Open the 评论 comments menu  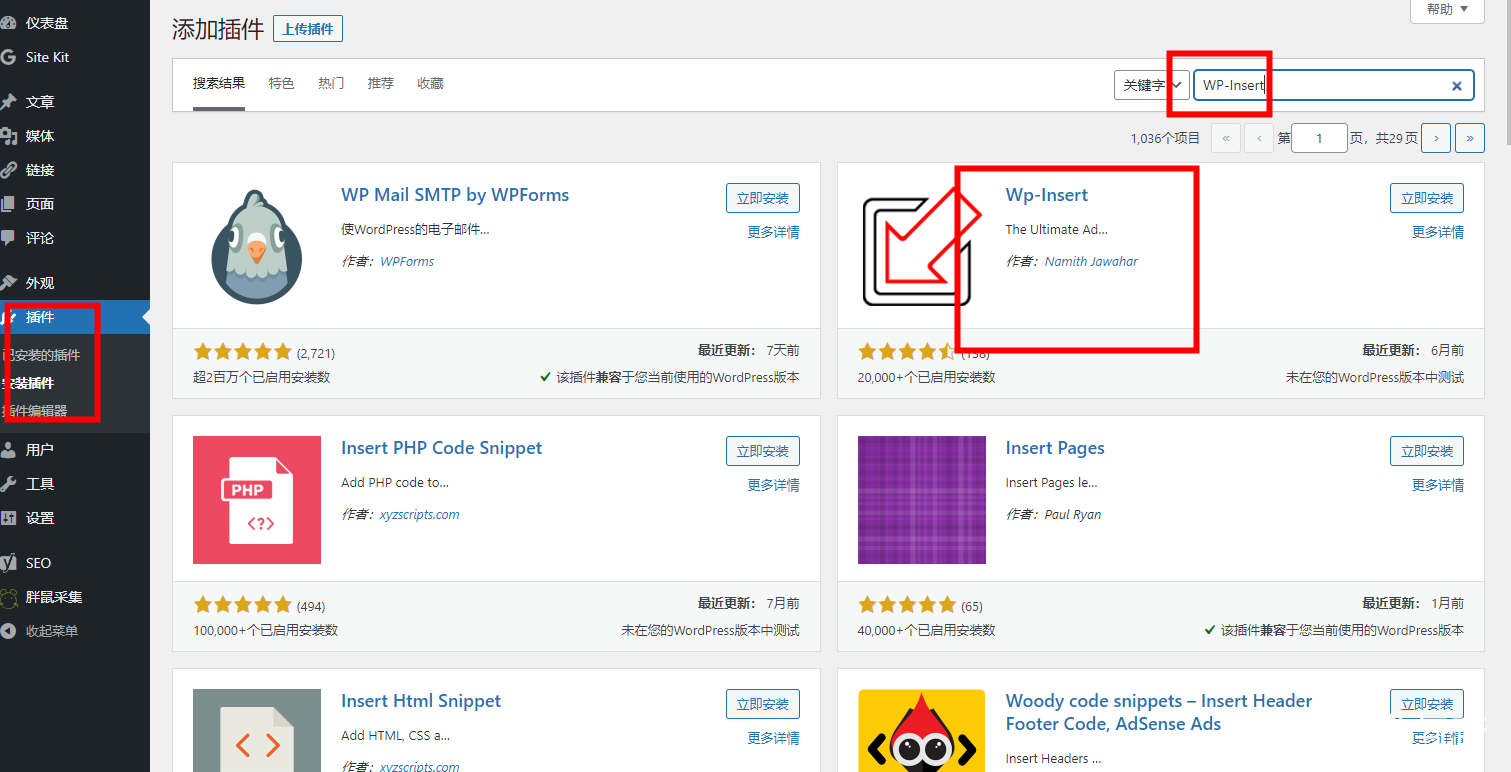(x=74, y=238)
